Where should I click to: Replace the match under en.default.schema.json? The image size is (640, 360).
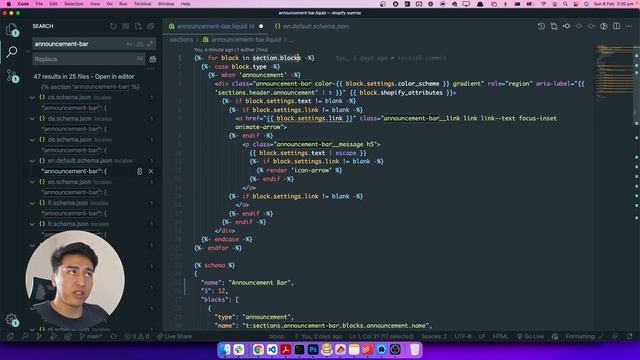pos(140,171)
